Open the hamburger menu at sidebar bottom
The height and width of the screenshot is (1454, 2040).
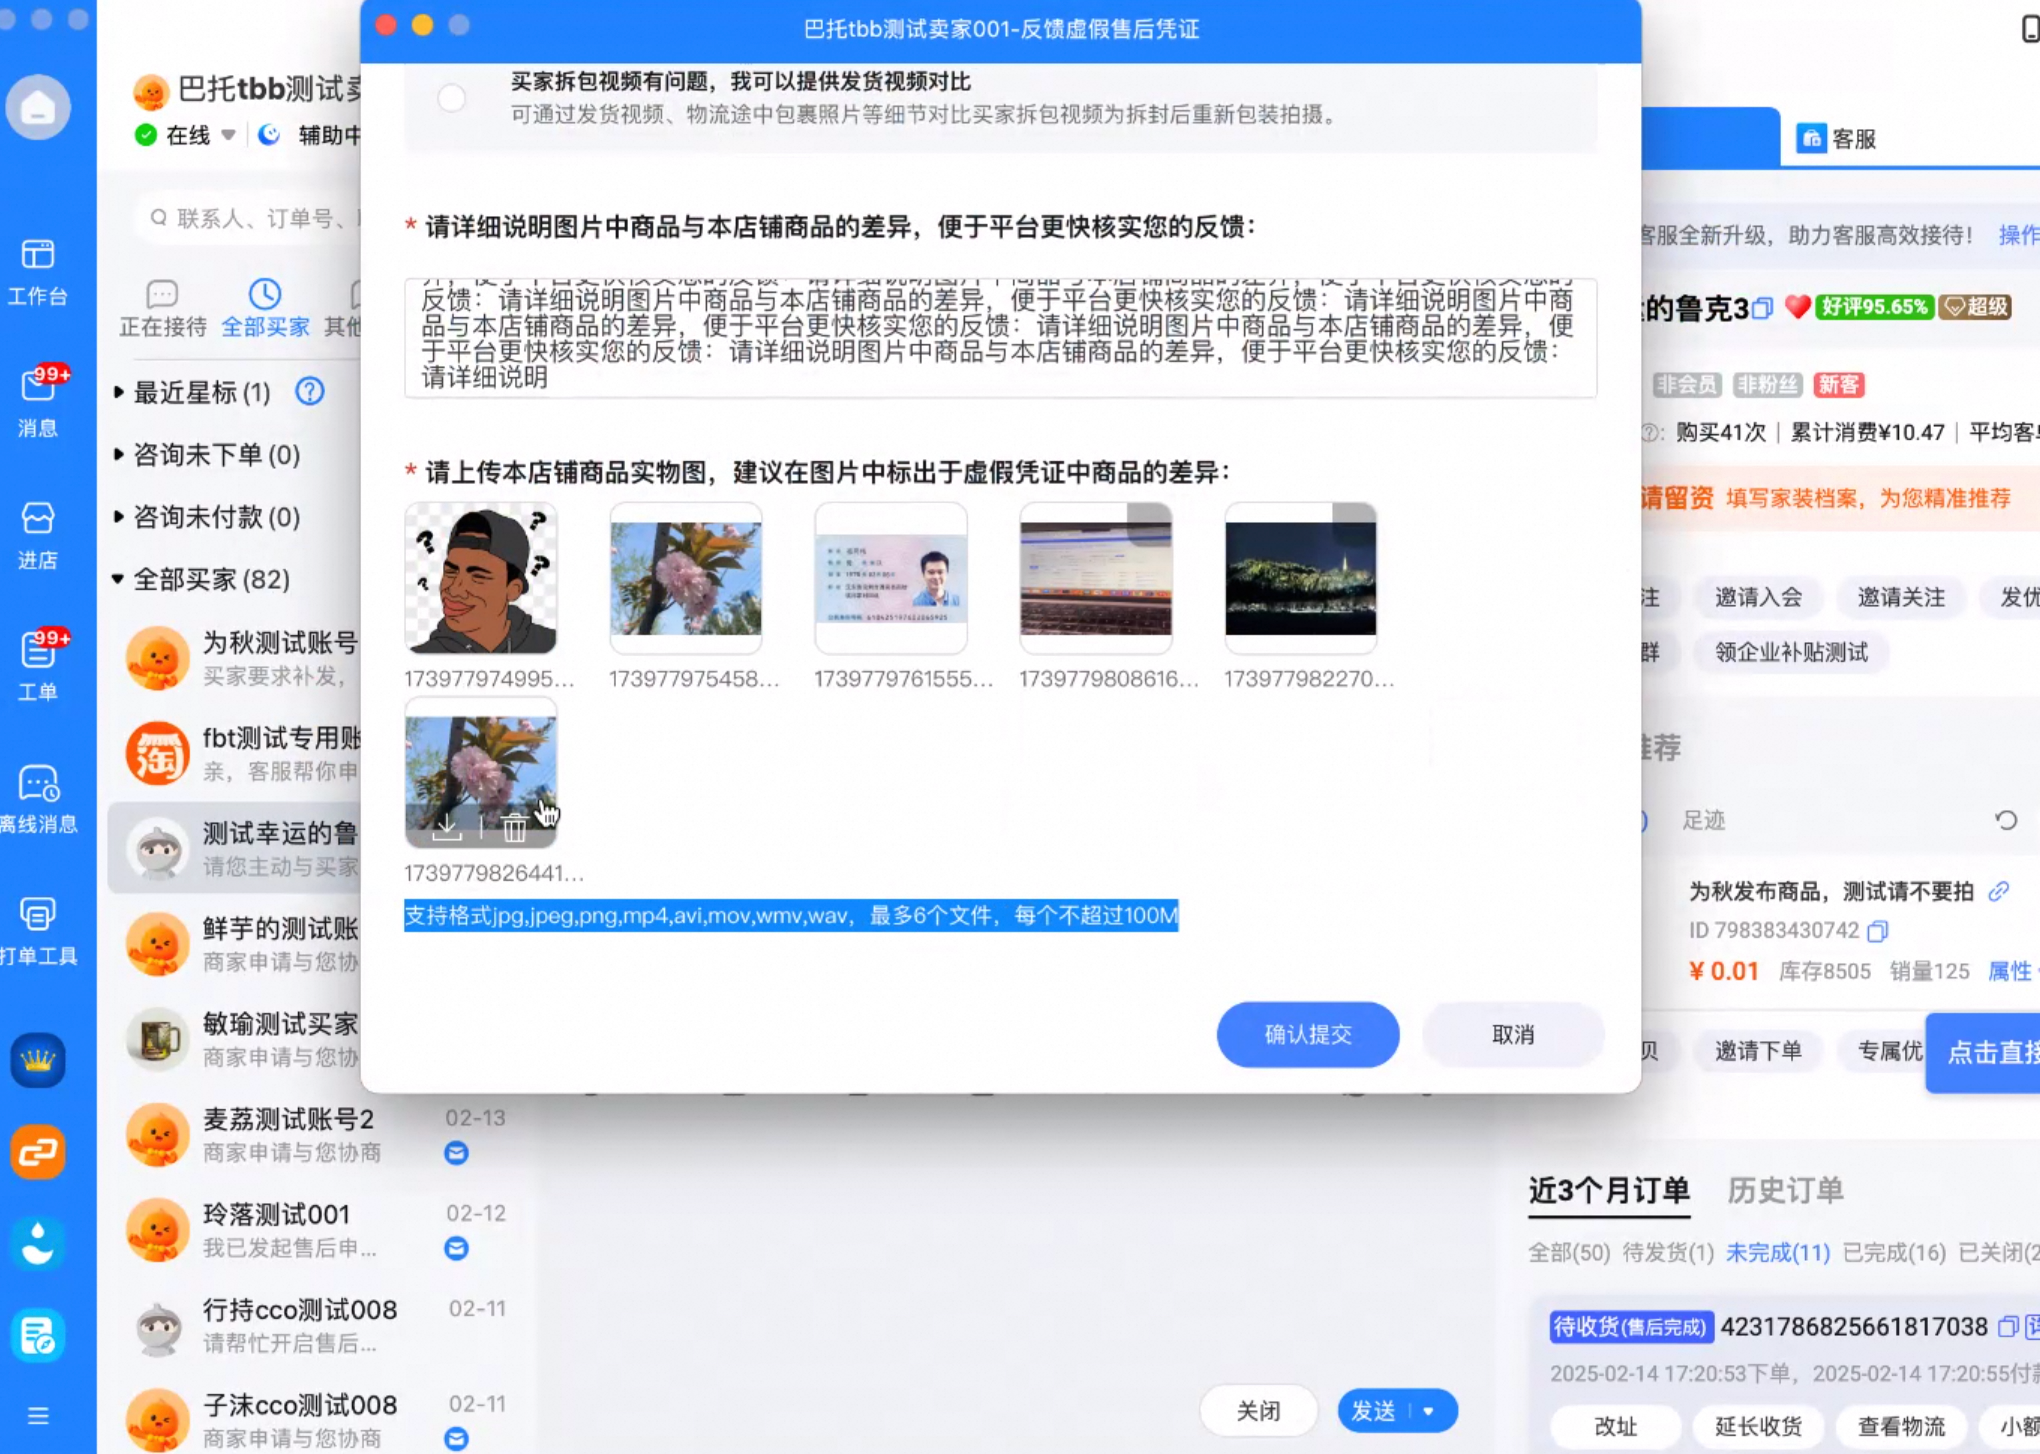tap(38, 1416)
